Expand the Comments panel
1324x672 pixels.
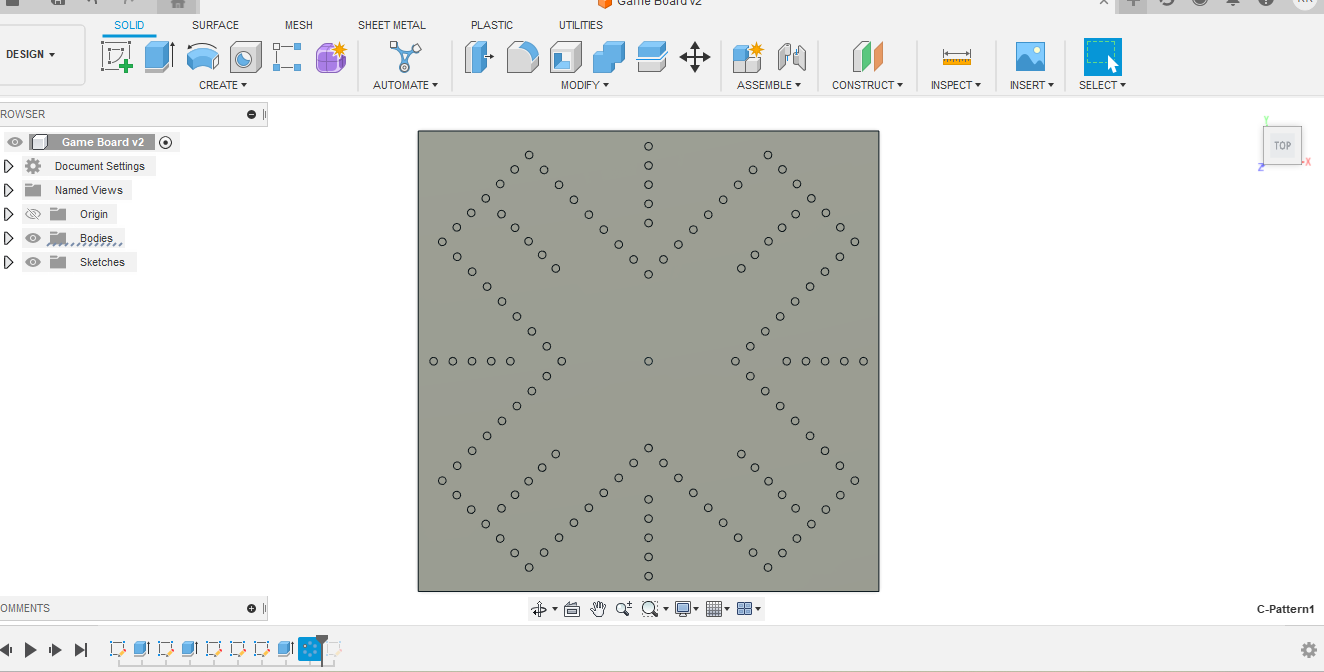tap(252, 608)
